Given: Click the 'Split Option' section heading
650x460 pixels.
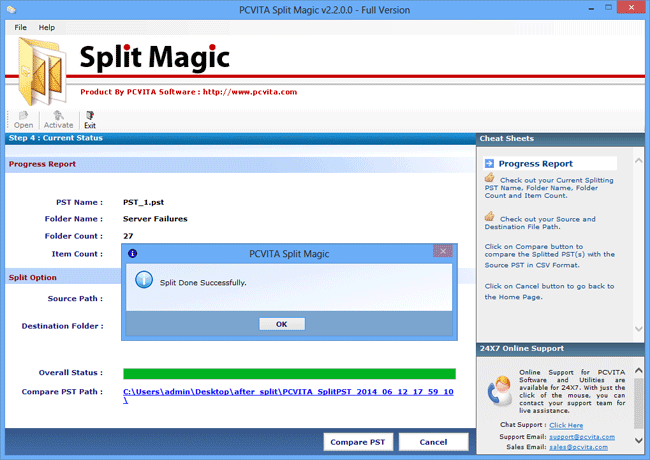Looking at the screenshot, I should click(33, 278).
